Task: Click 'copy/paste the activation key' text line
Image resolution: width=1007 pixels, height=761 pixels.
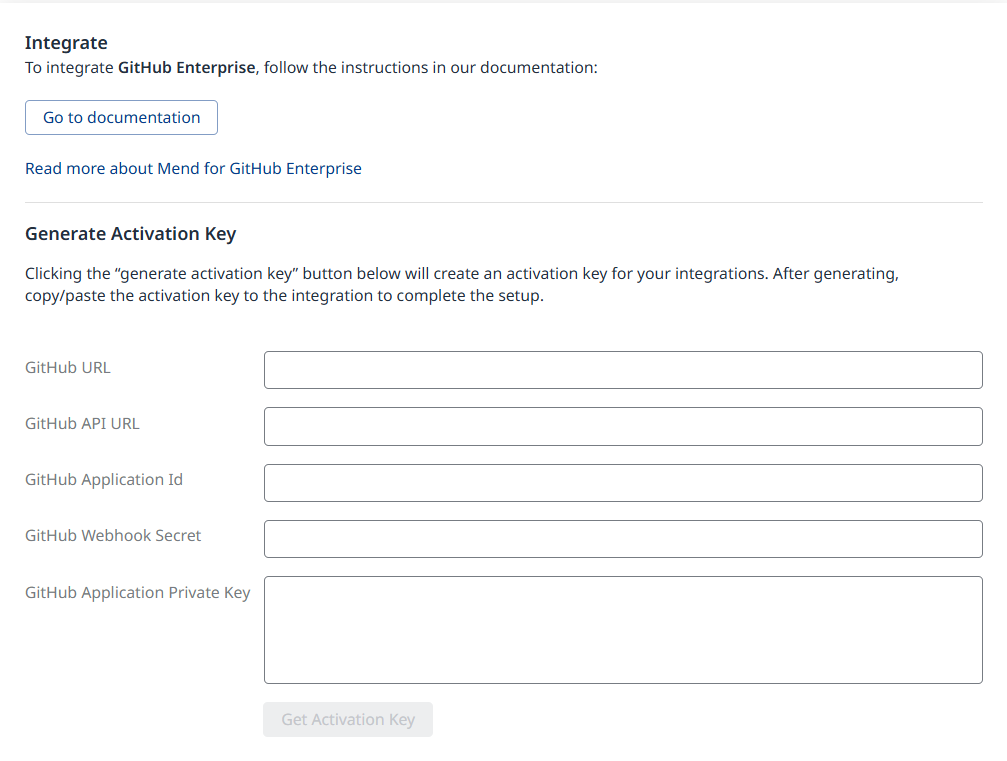Action: tap(284, 296)
